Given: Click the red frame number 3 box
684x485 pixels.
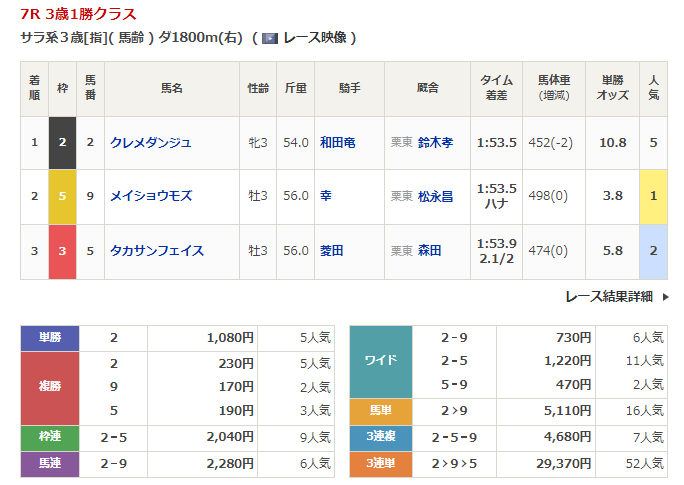Looking at the screenshot, I should coord(62,251).
